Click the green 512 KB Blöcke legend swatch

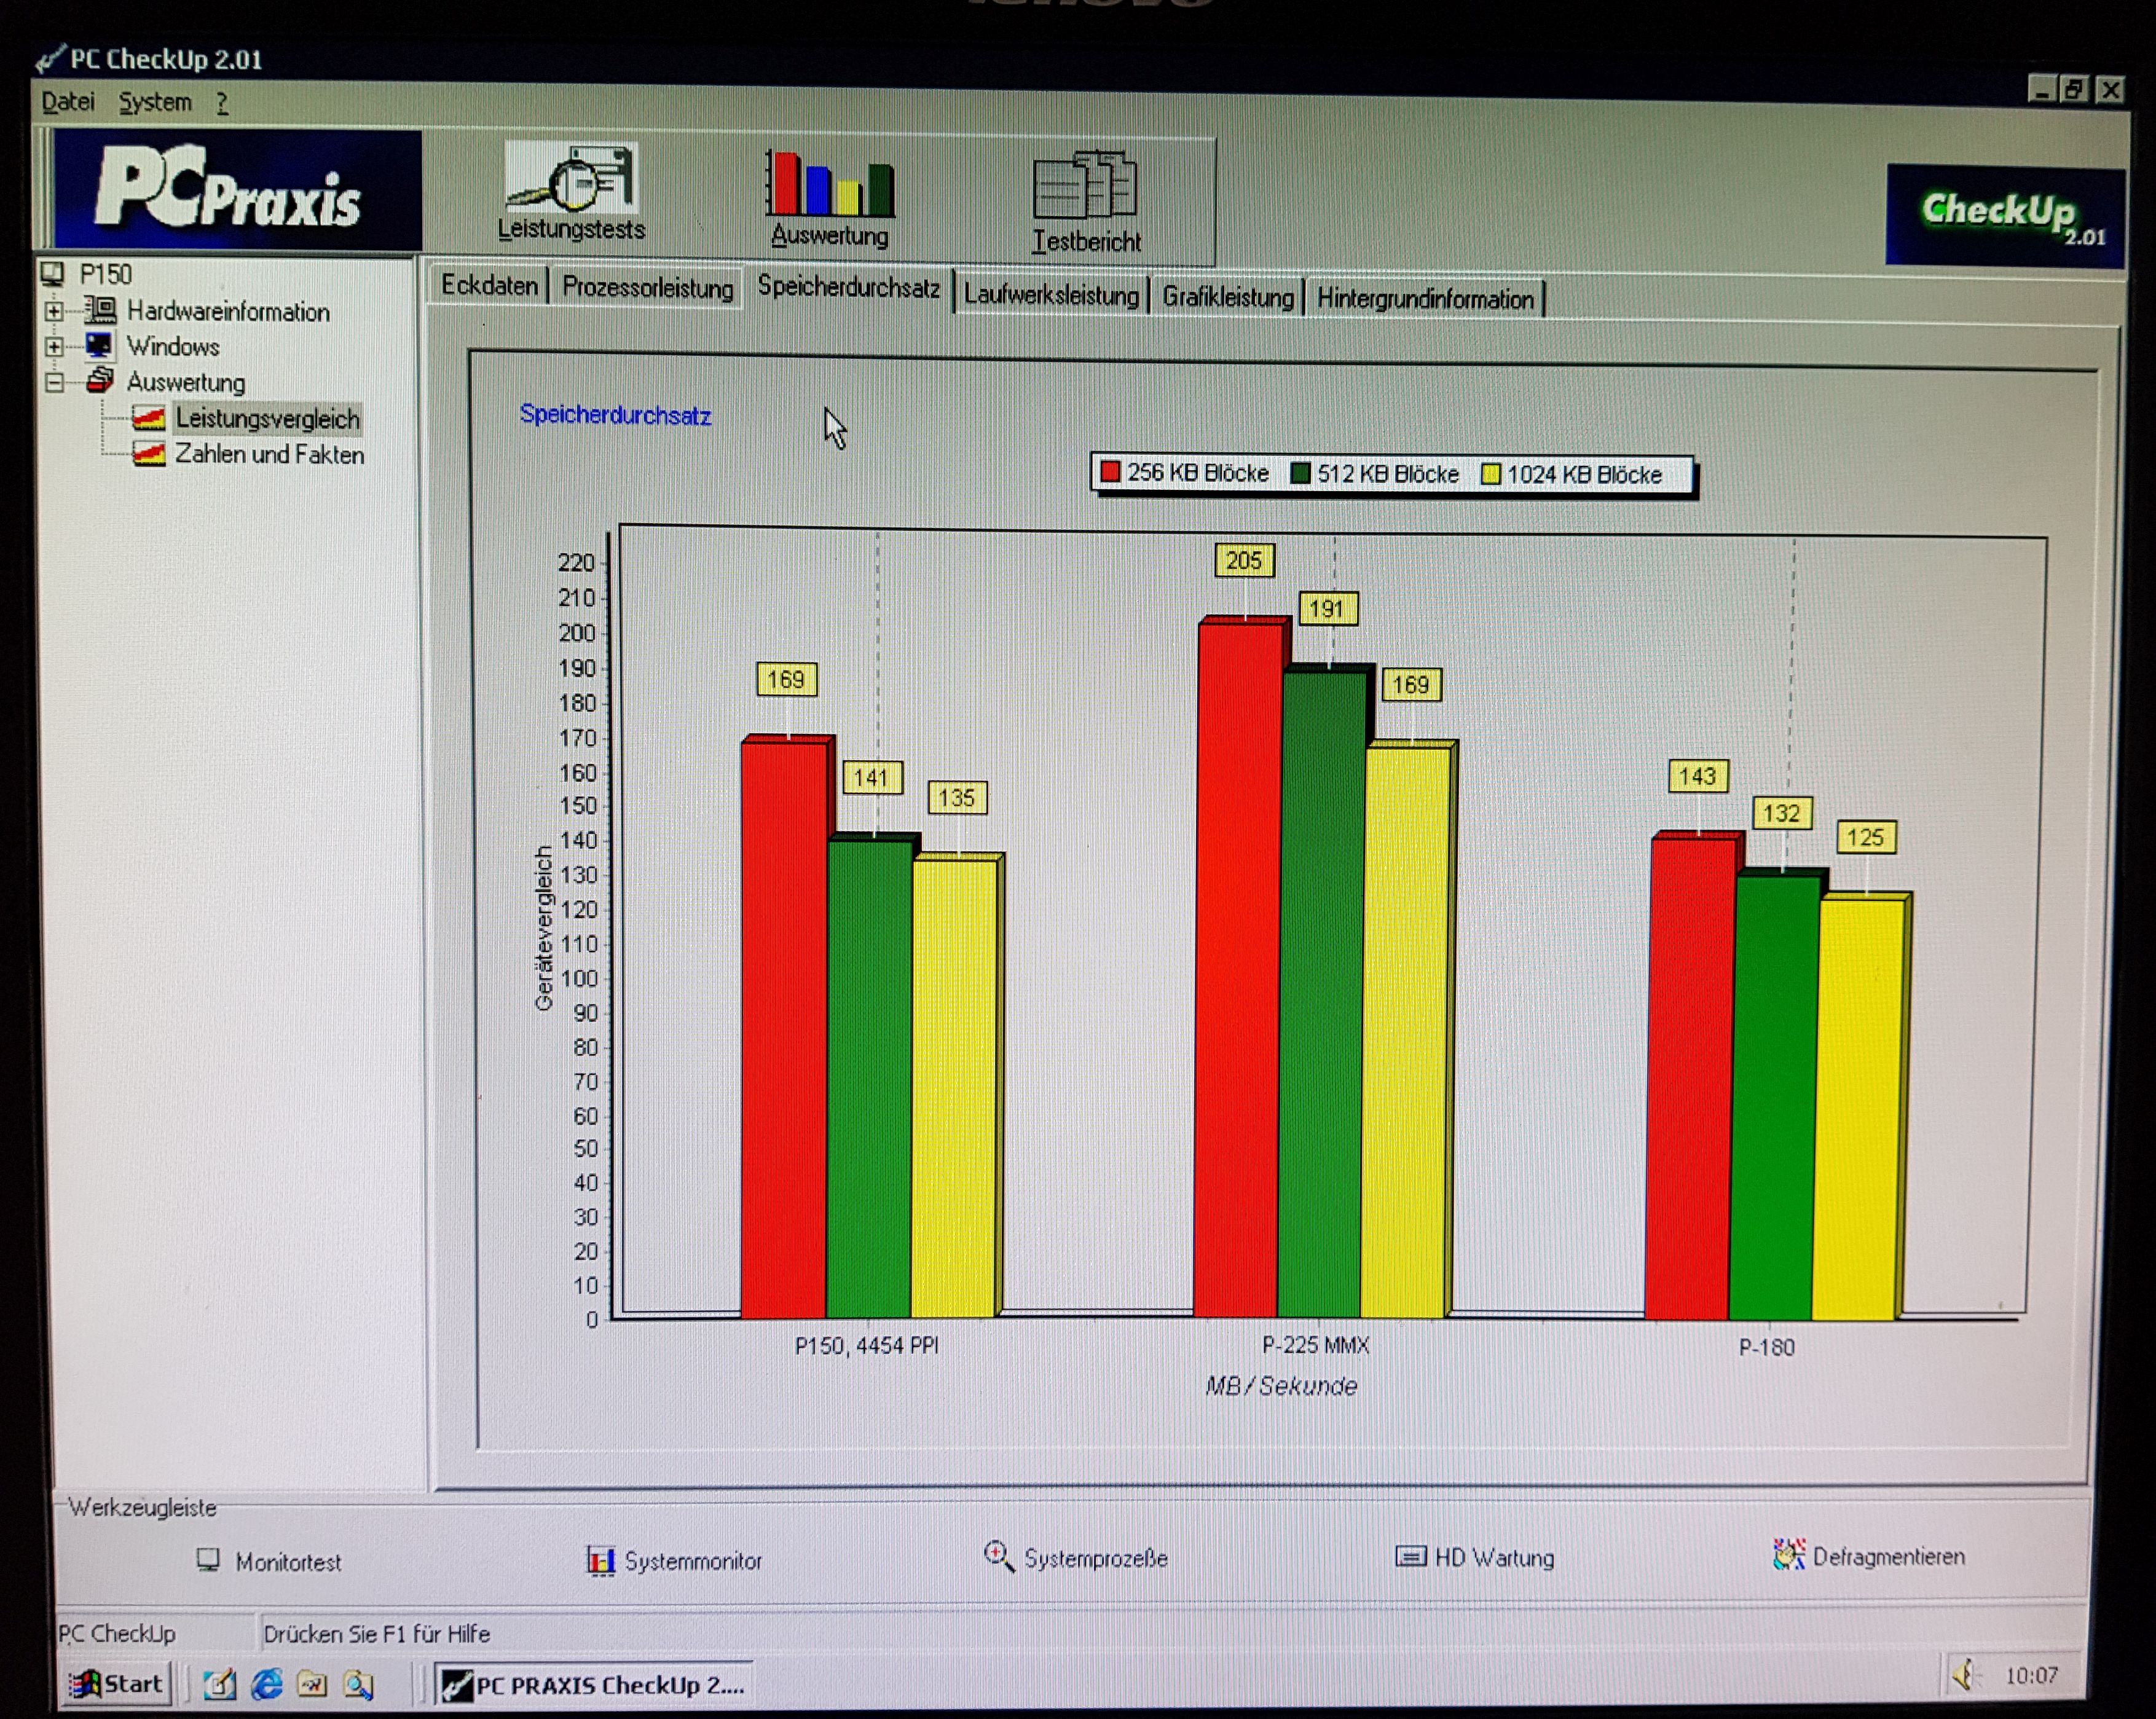click(x=1300, y=472)
